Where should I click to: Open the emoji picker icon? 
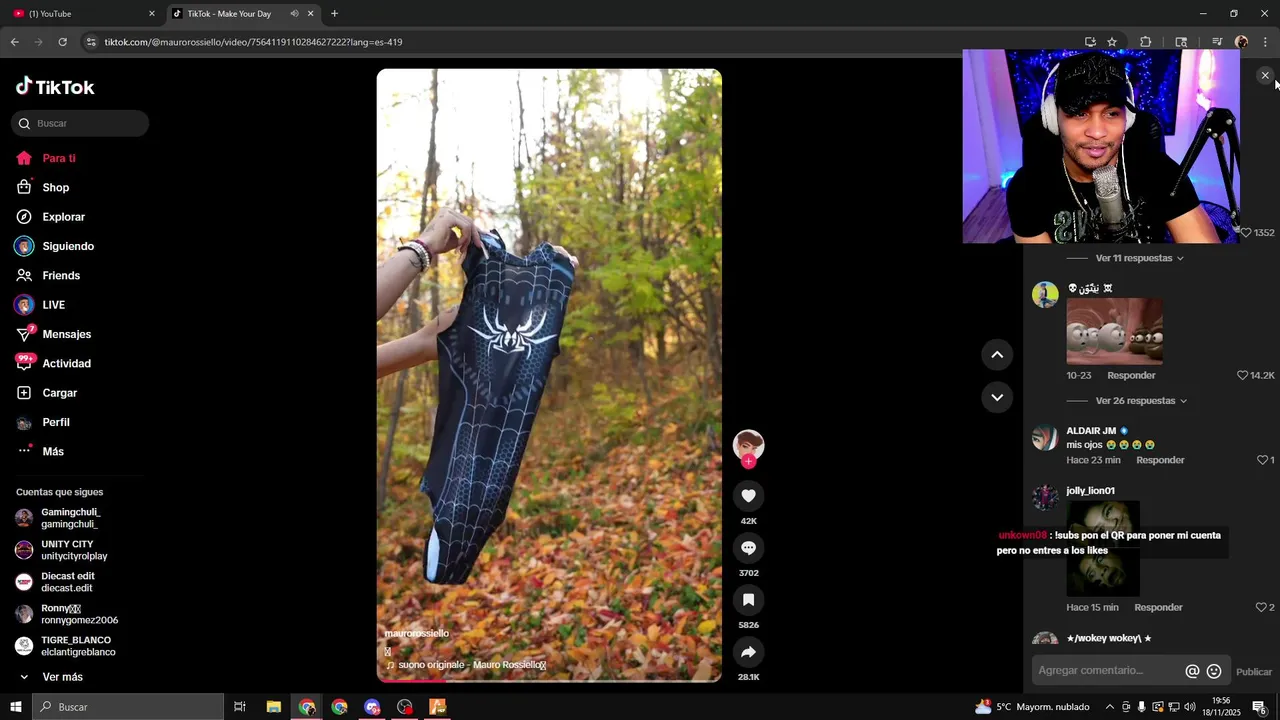click(1214, 671)
